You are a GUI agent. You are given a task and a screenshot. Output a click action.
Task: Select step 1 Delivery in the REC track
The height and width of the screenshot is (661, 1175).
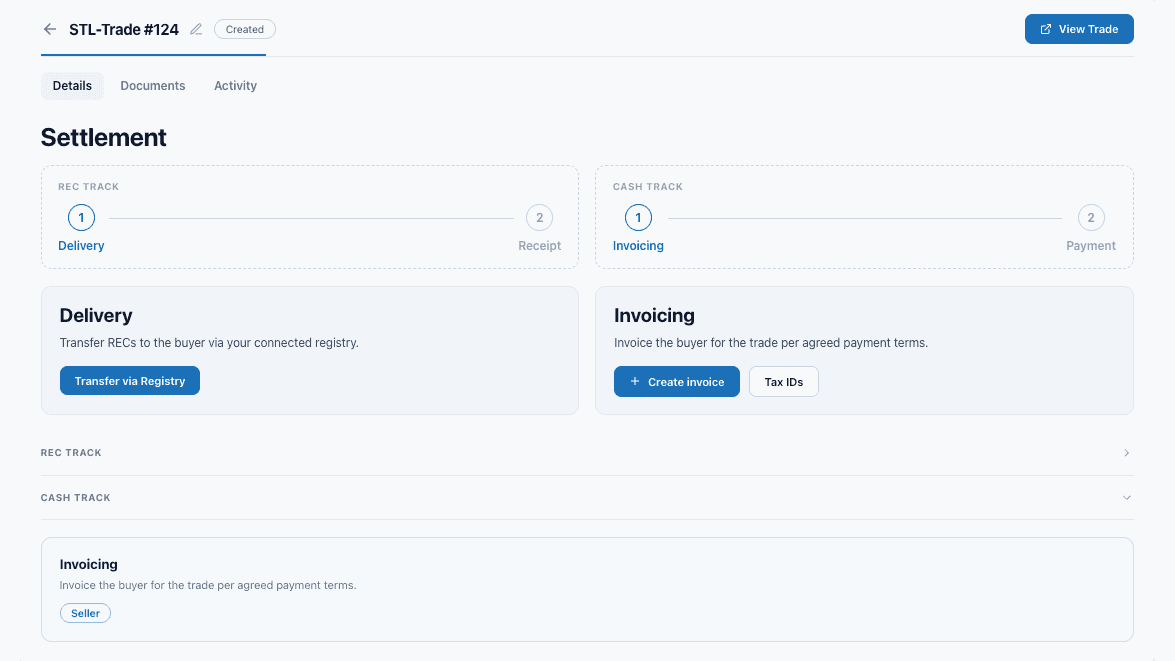(x=82, y=218)
